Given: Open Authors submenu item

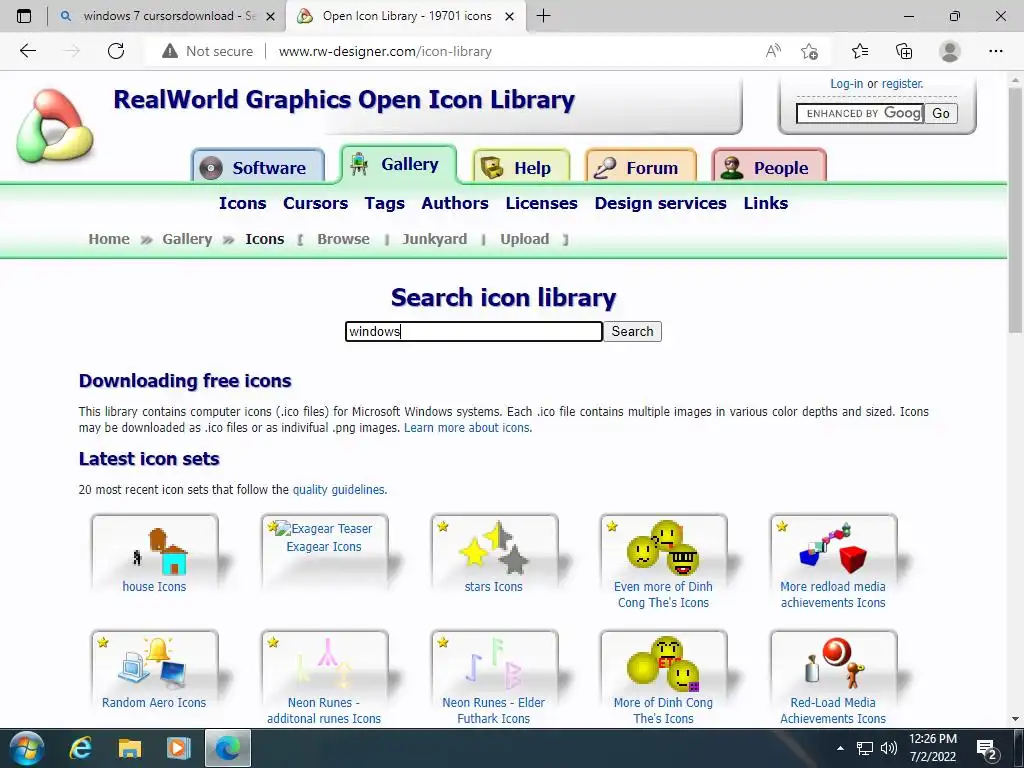Looking at the screenshot, I should tap(455, 203).
